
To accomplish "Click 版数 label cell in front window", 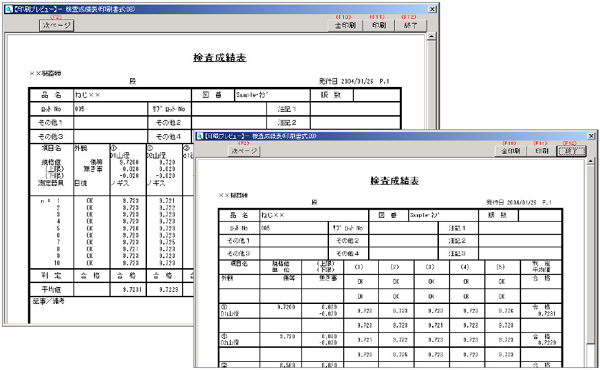I will point(497,215).
